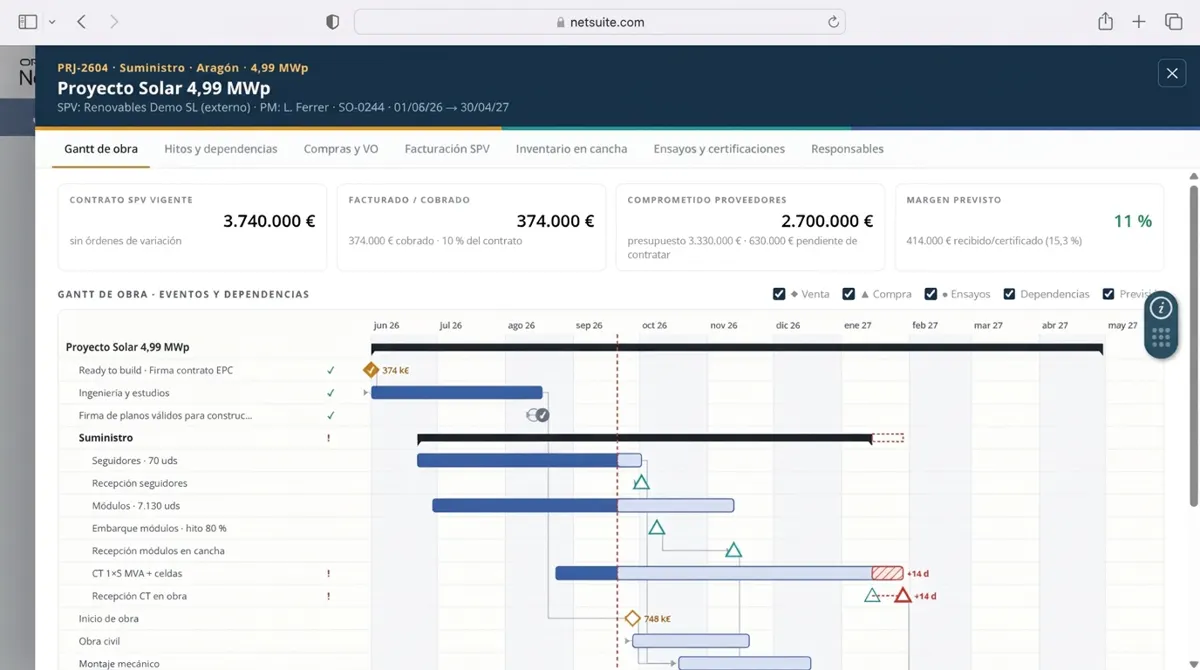The image size is (1200, 670).
Task: Open the Responsables tab
Action: (x=847, y=149)
